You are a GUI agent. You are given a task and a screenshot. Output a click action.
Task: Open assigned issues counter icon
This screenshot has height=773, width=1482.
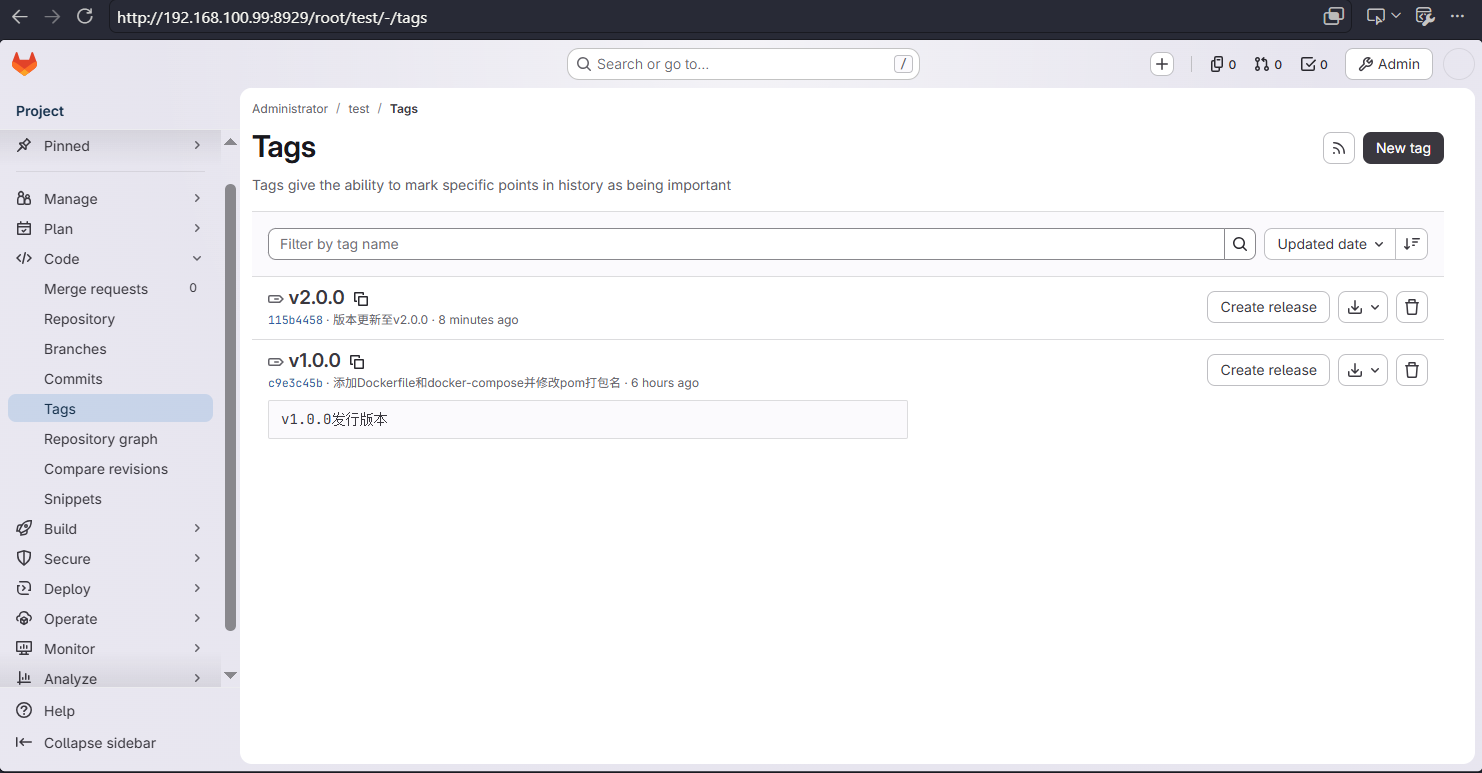pyautogui.click(x=1223, y=64)
